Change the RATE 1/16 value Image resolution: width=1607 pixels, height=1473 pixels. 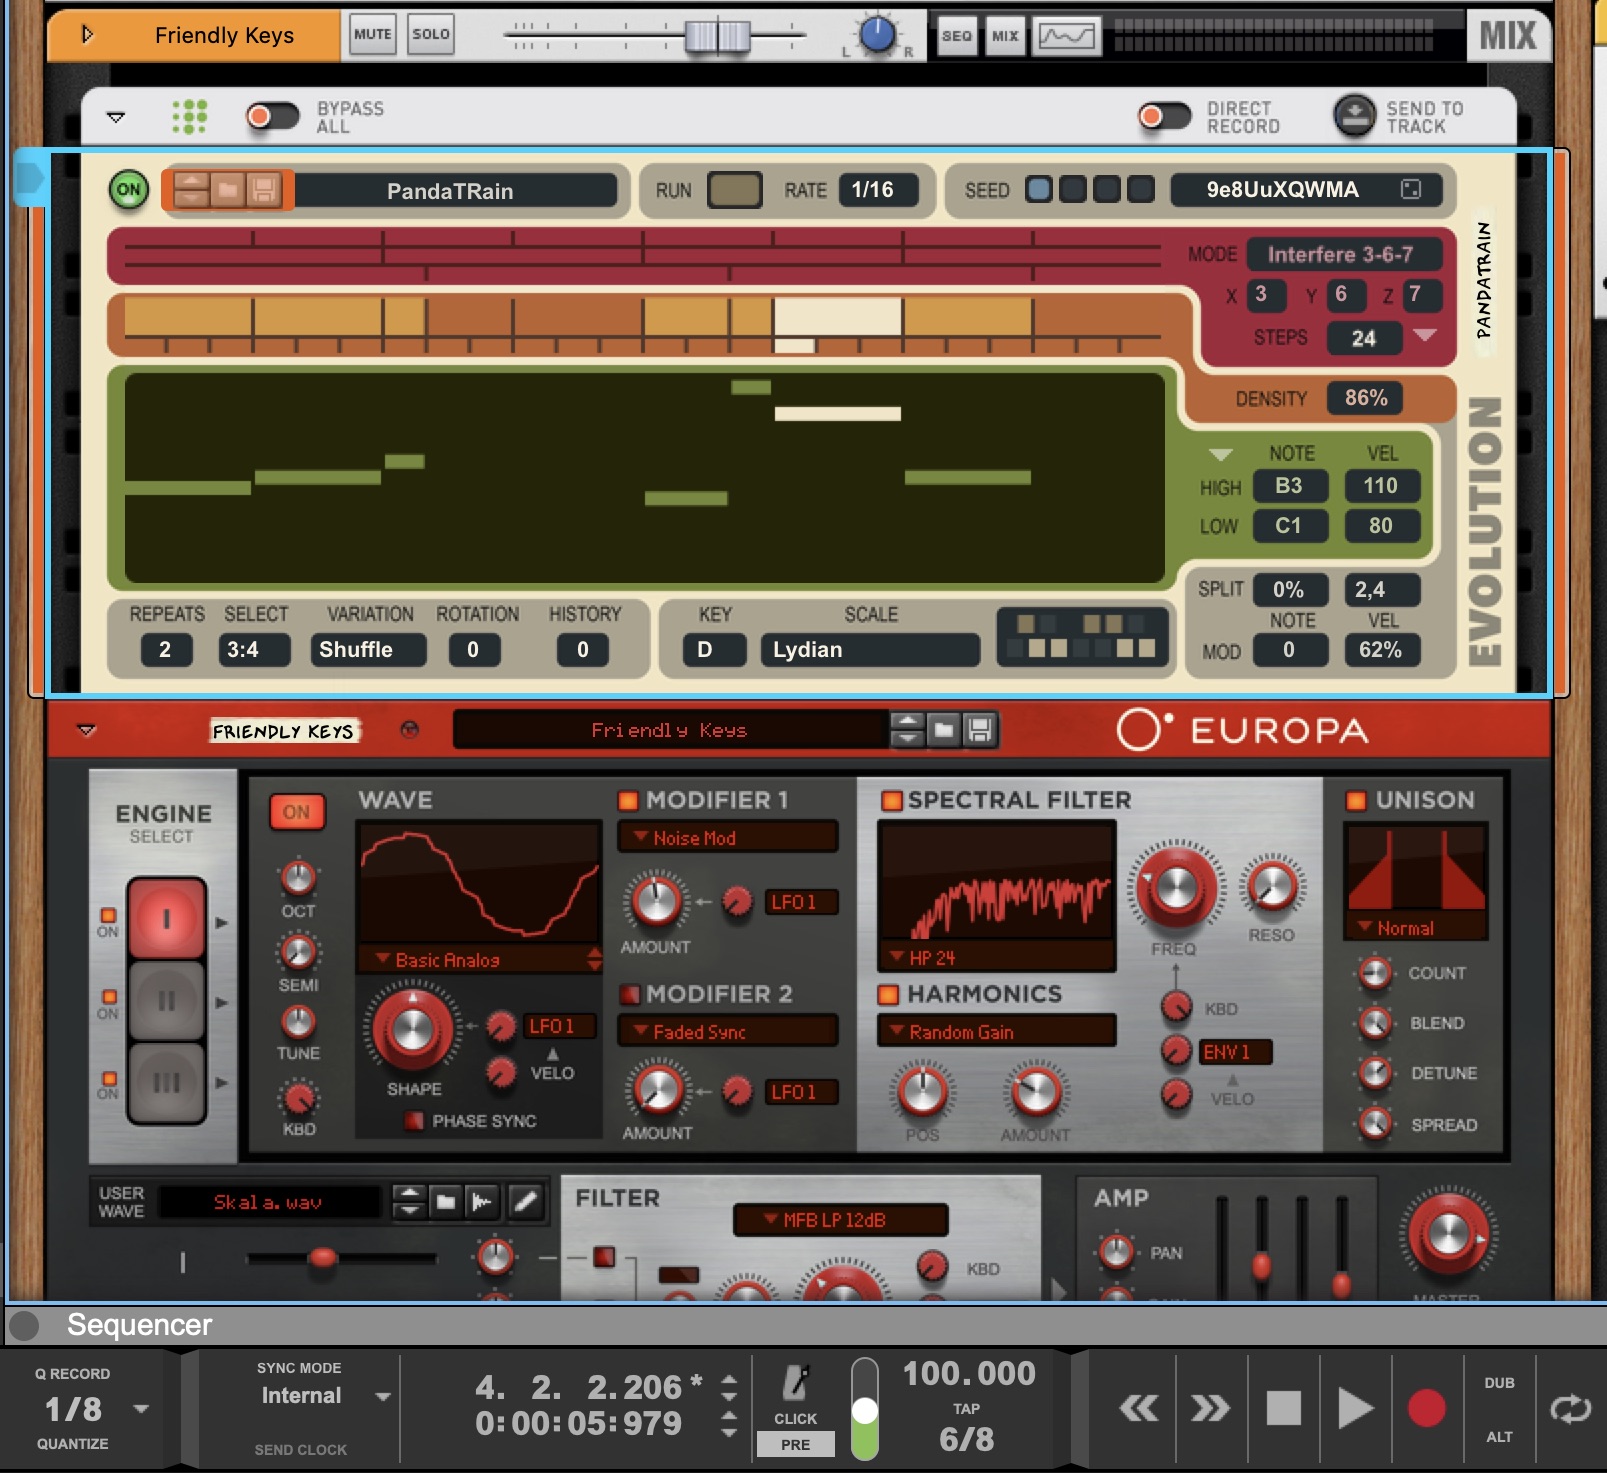878,190
